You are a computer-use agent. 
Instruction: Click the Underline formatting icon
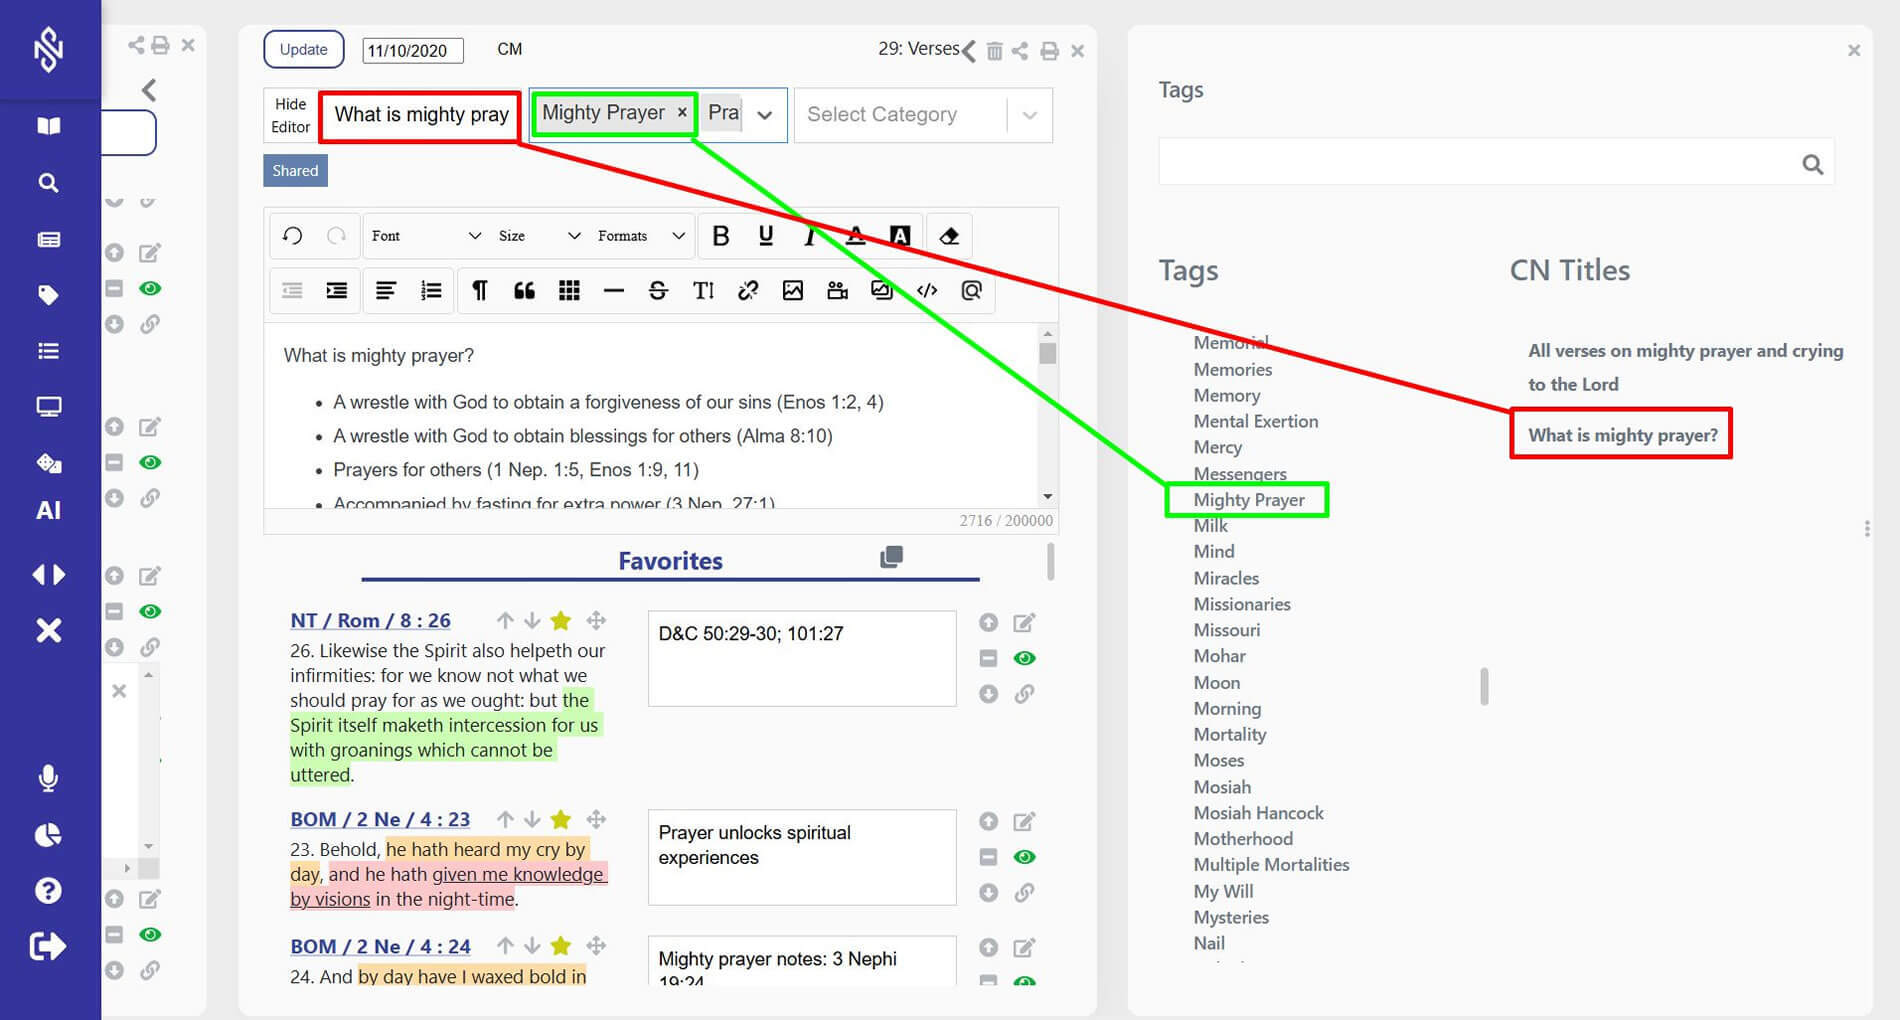click(x=765, y=236)
